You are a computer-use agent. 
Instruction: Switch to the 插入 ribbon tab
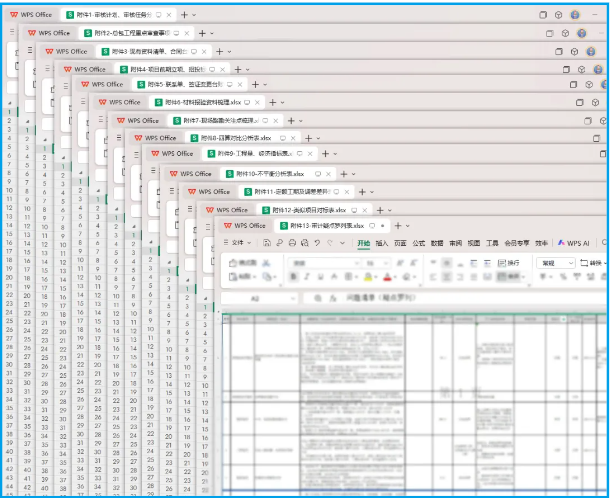(x=382, y=243)
